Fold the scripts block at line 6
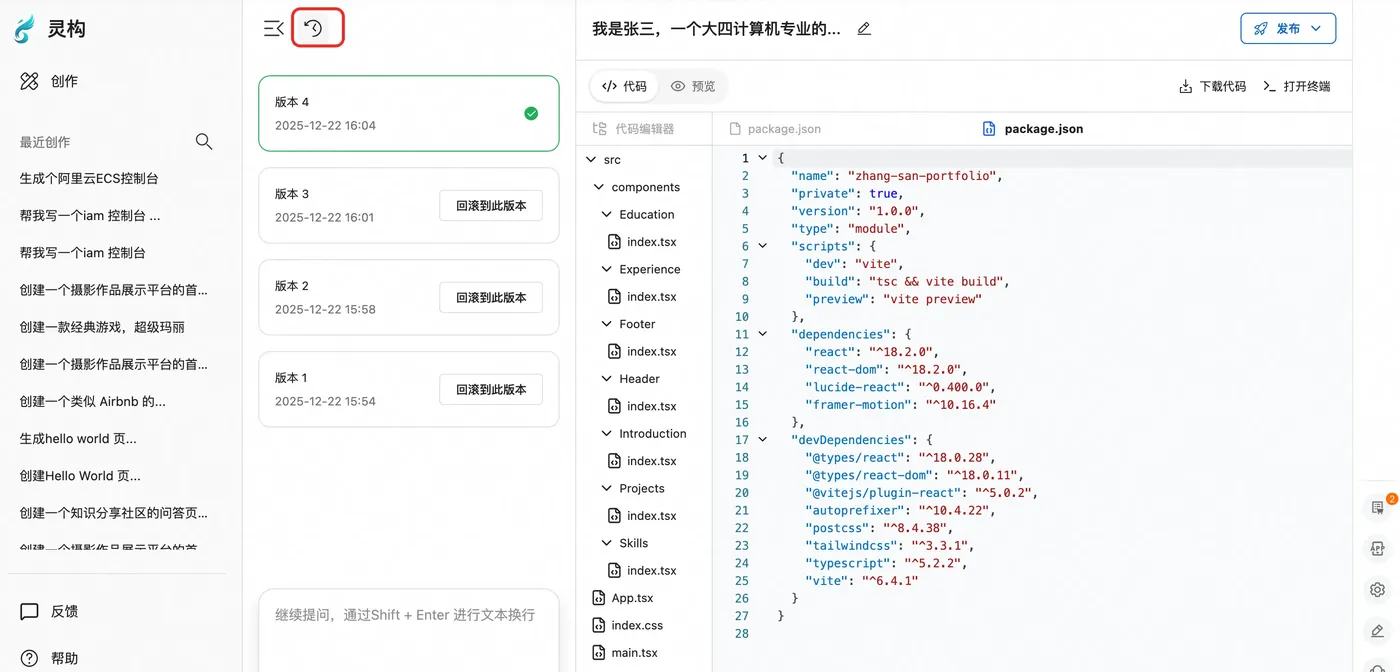 pyautogui.click(x=763, y=246)
